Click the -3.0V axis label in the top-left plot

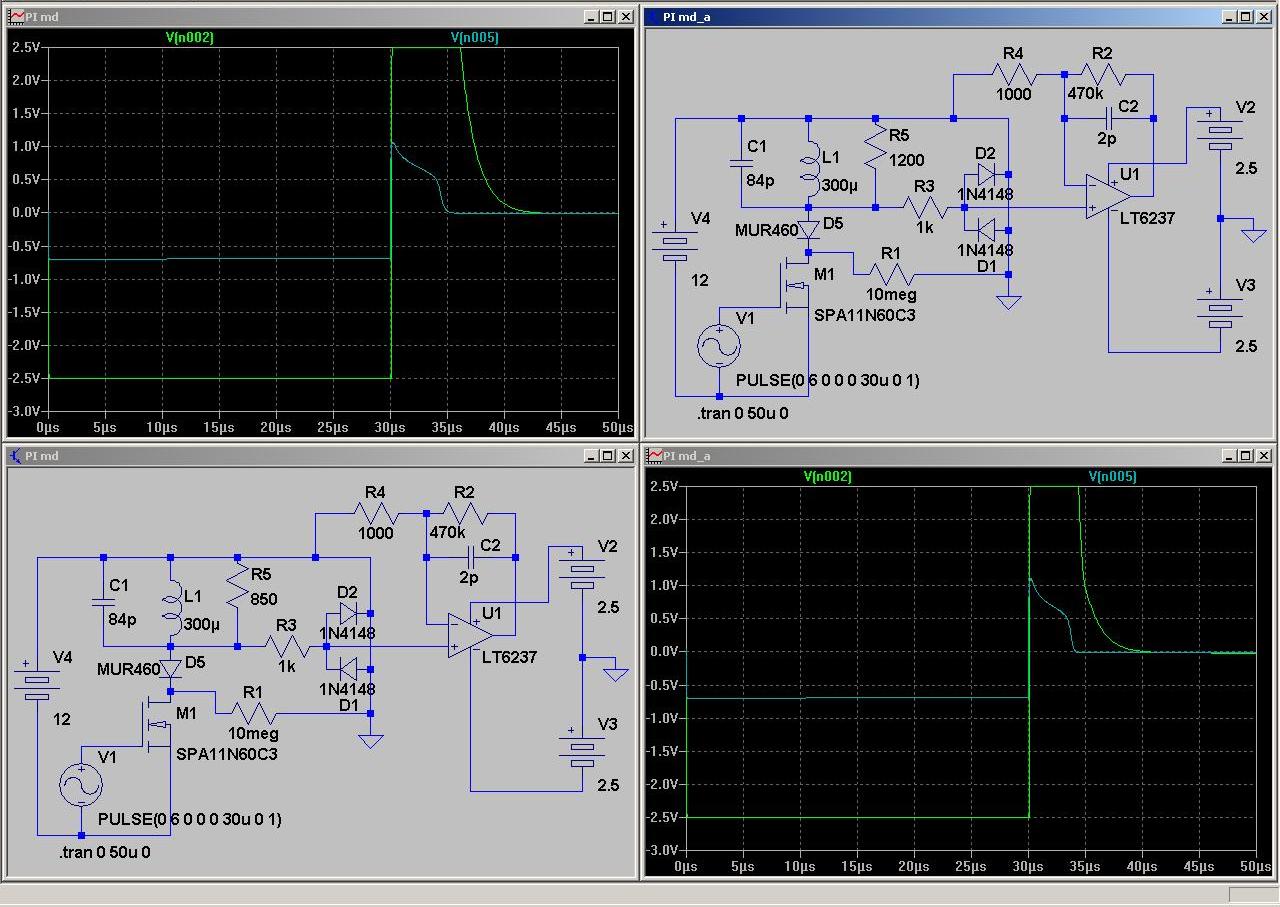(x=24, y=411)
